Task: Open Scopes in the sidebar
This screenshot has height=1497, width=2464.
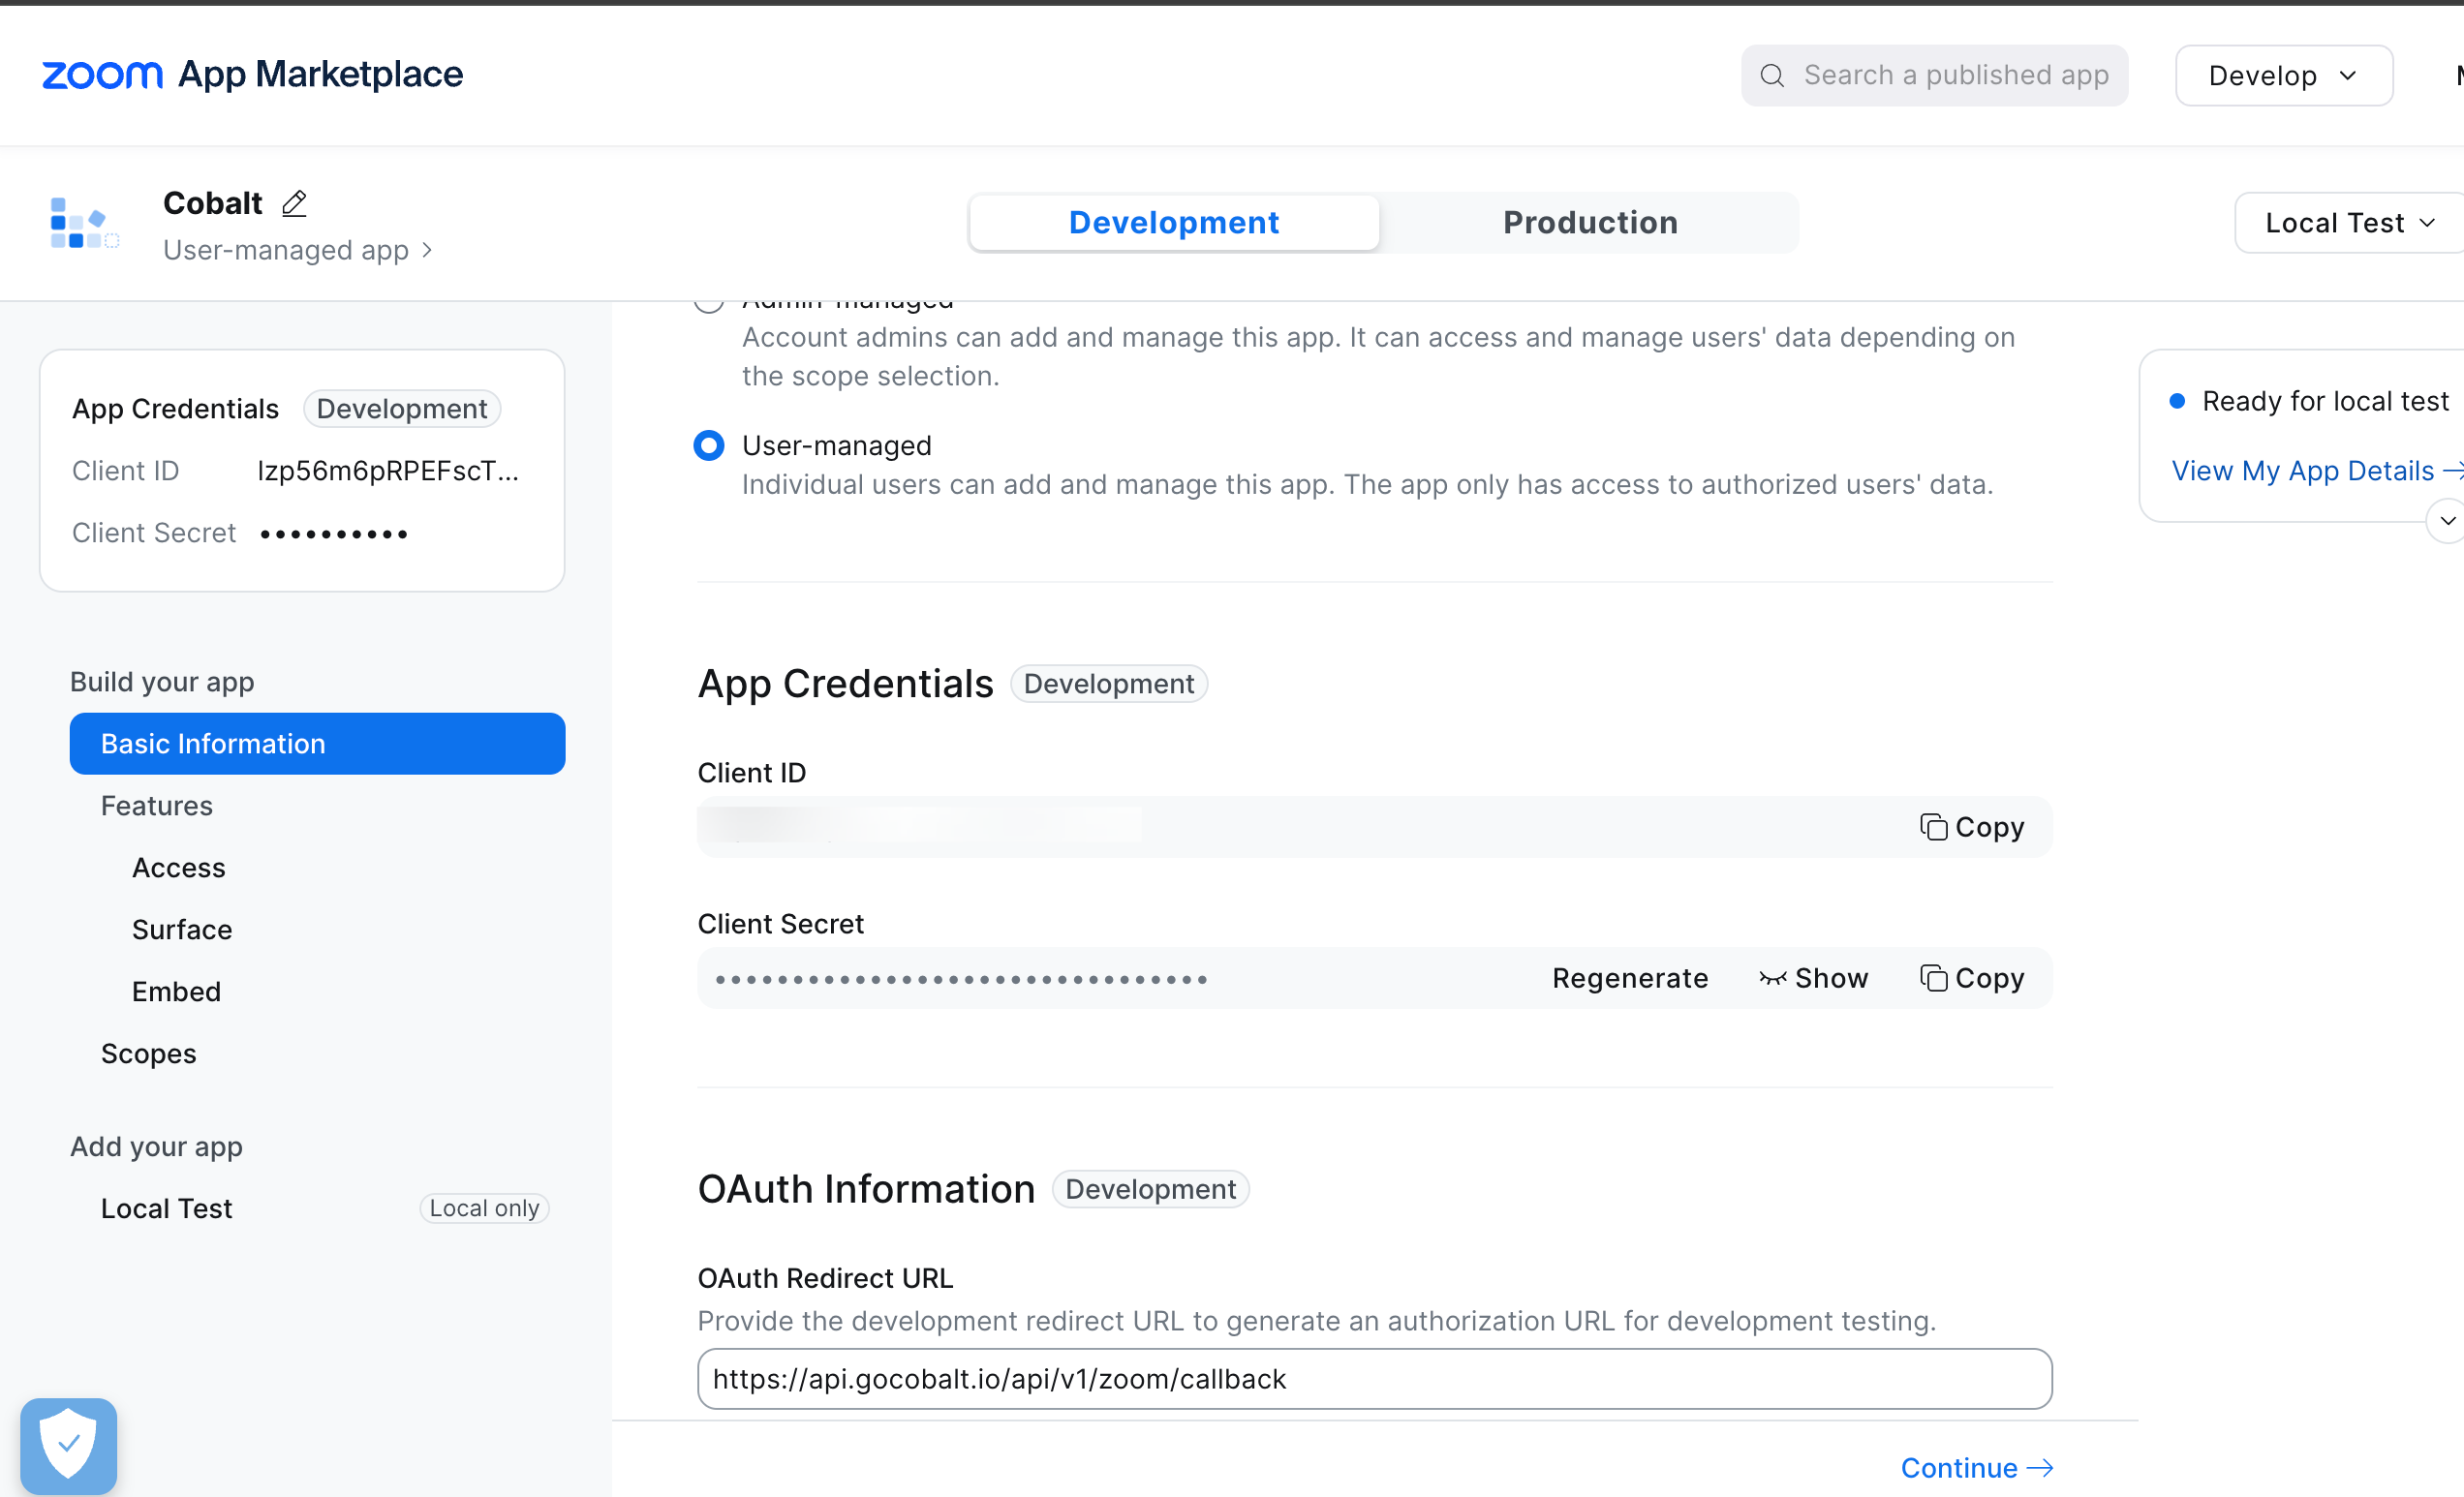Action: click(148, 1053)
